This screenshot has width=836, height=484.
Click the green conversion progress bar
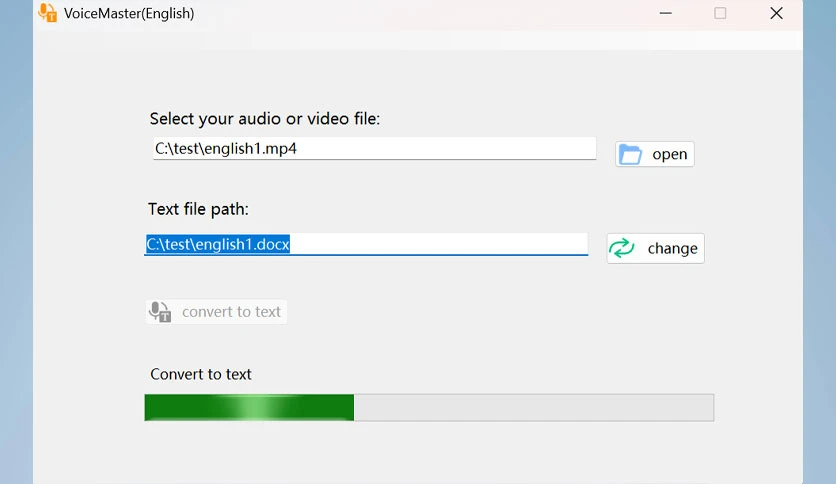[x=429, y=408]
